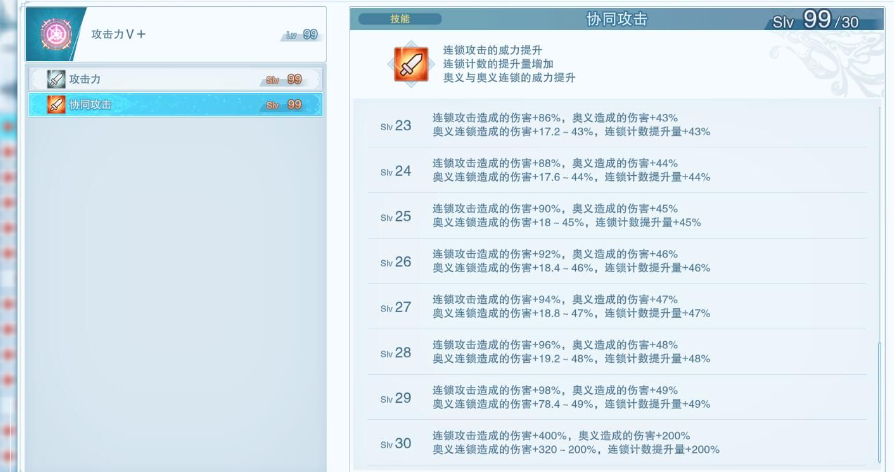894x472 pixels.
Task: Select the 协同攻击 skill row
Action: tap(176, 105)
